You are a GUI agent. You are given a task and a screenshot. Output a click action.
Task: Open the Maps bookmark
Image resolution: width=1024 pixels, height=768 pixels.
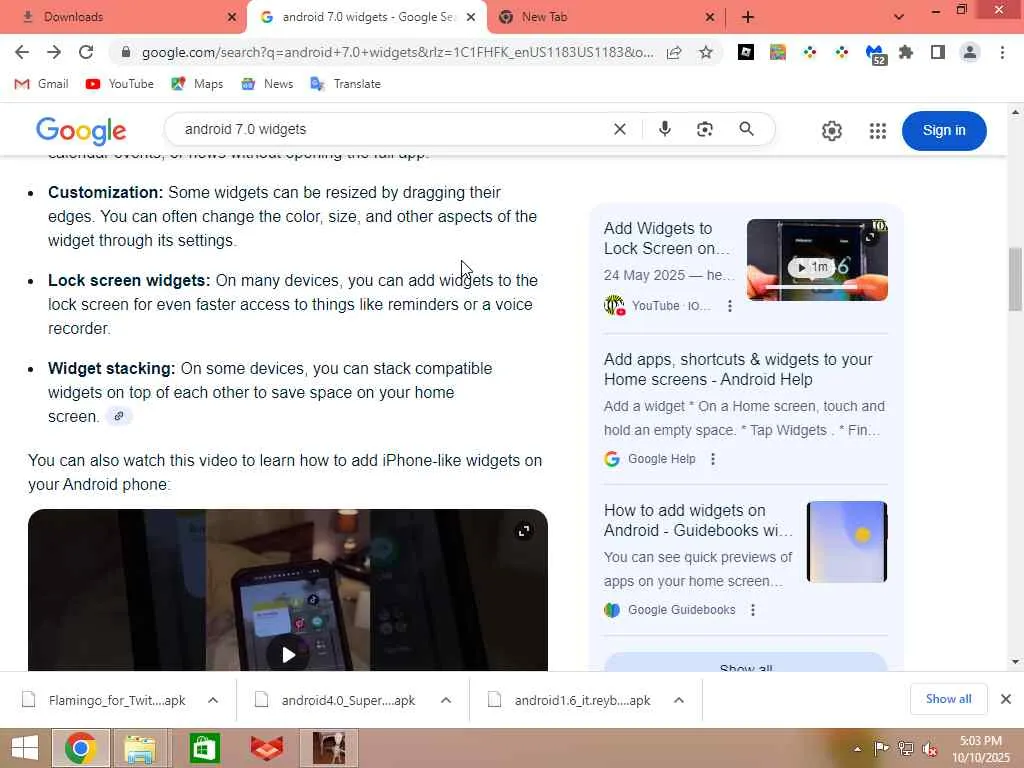(x=197, y=84)
